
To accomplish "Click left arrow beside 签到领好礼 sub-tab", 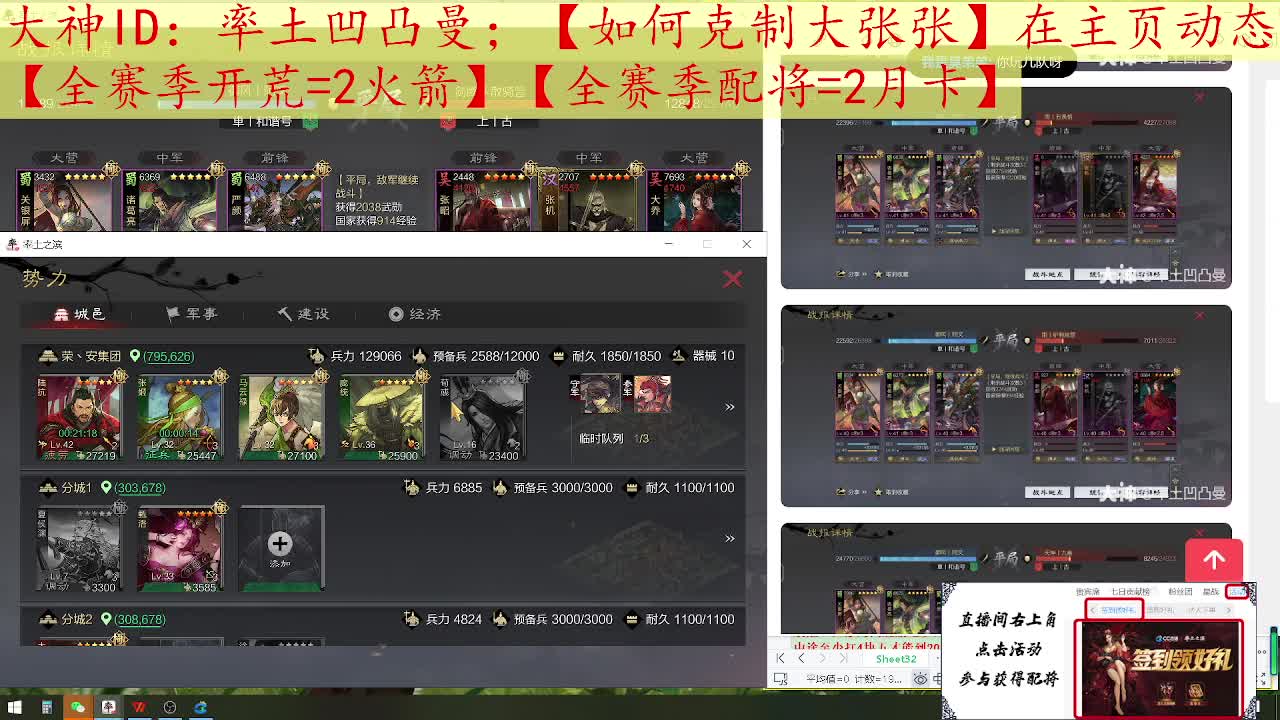I will (1092, 609).
